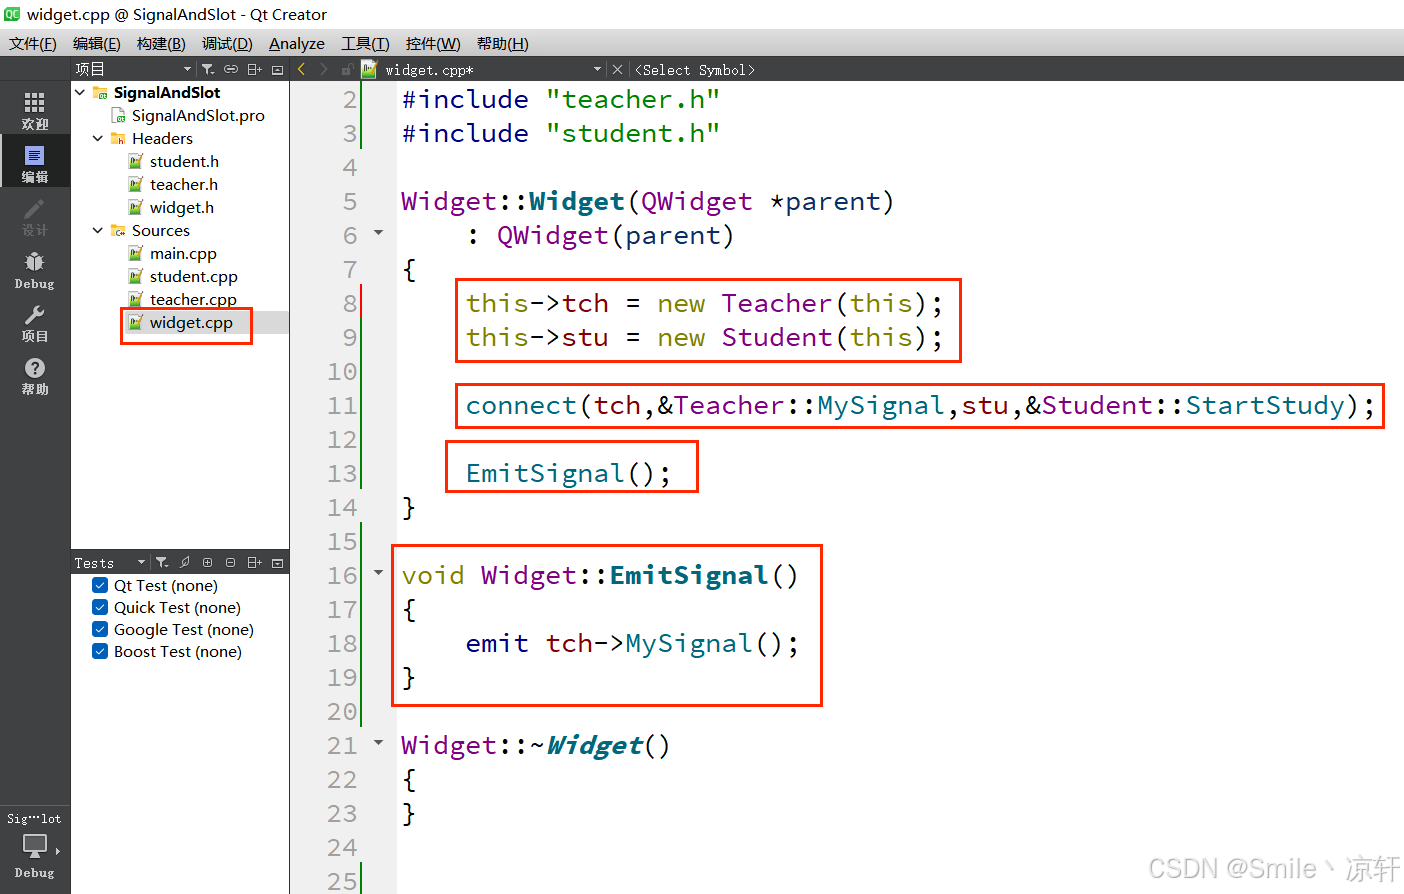The image size is (1404, 894).
Task: Uncheck the Quick Test (none) checkbox
Action: pos(100,607)
